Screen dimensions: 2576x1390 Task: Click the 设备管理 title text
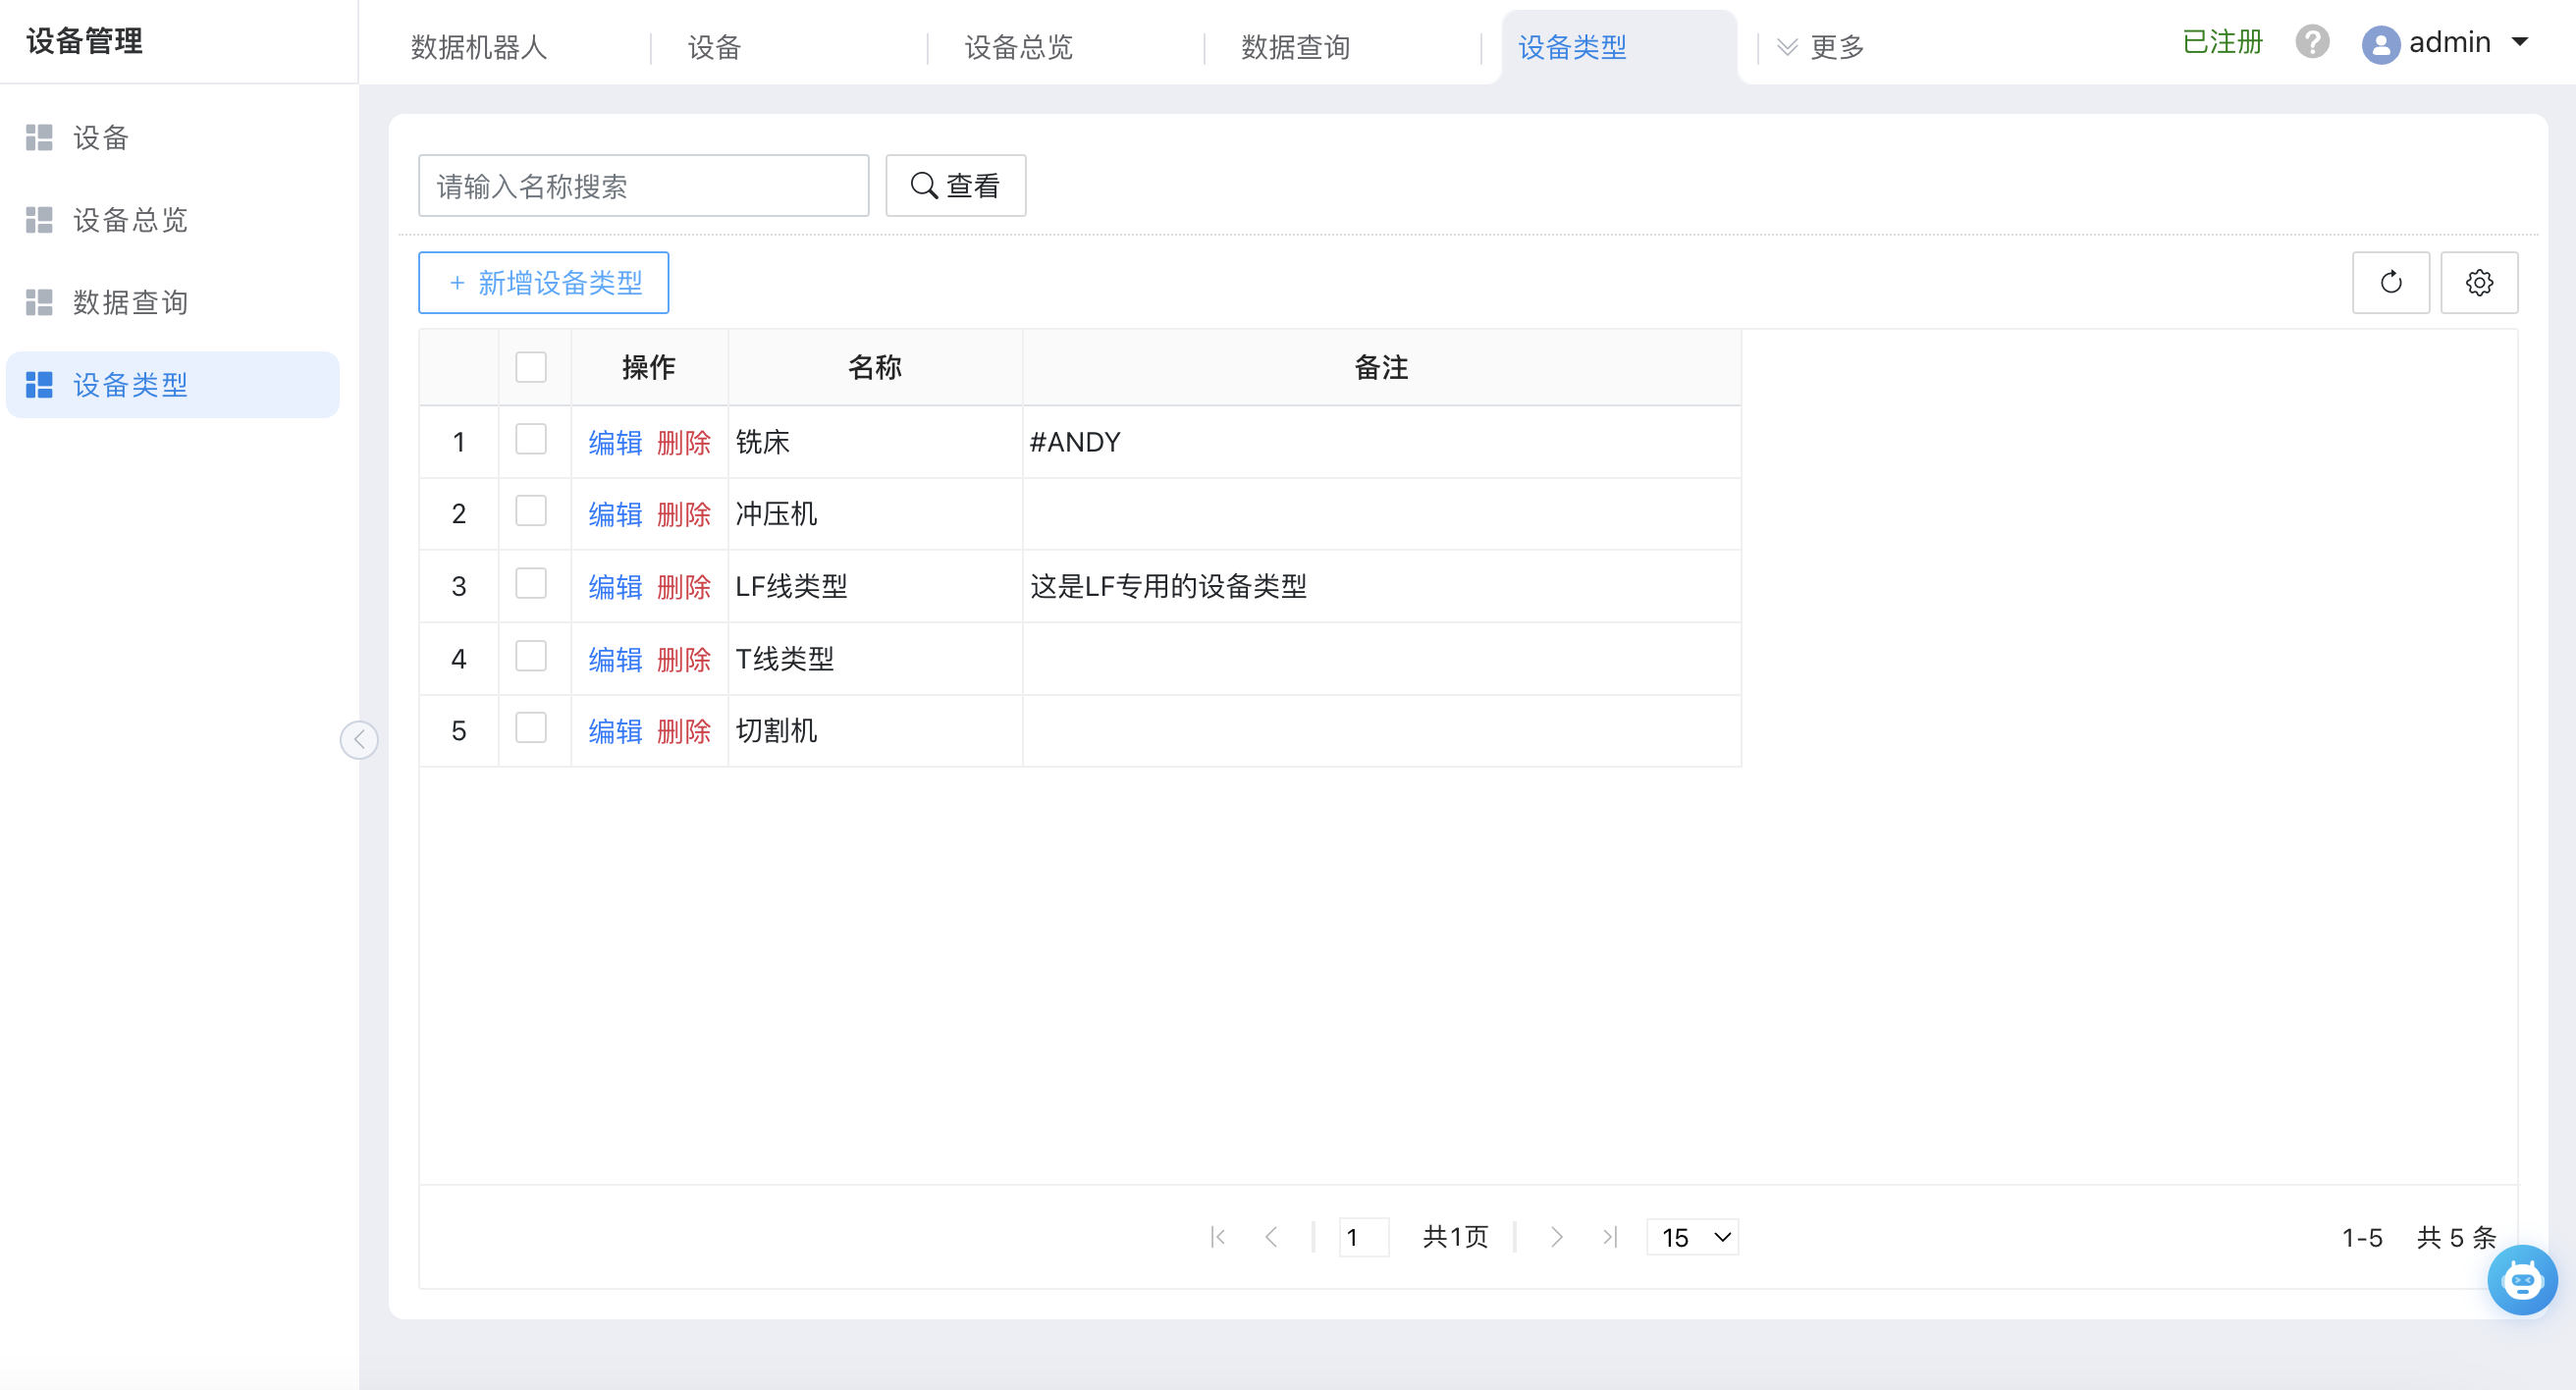[85, 41]
